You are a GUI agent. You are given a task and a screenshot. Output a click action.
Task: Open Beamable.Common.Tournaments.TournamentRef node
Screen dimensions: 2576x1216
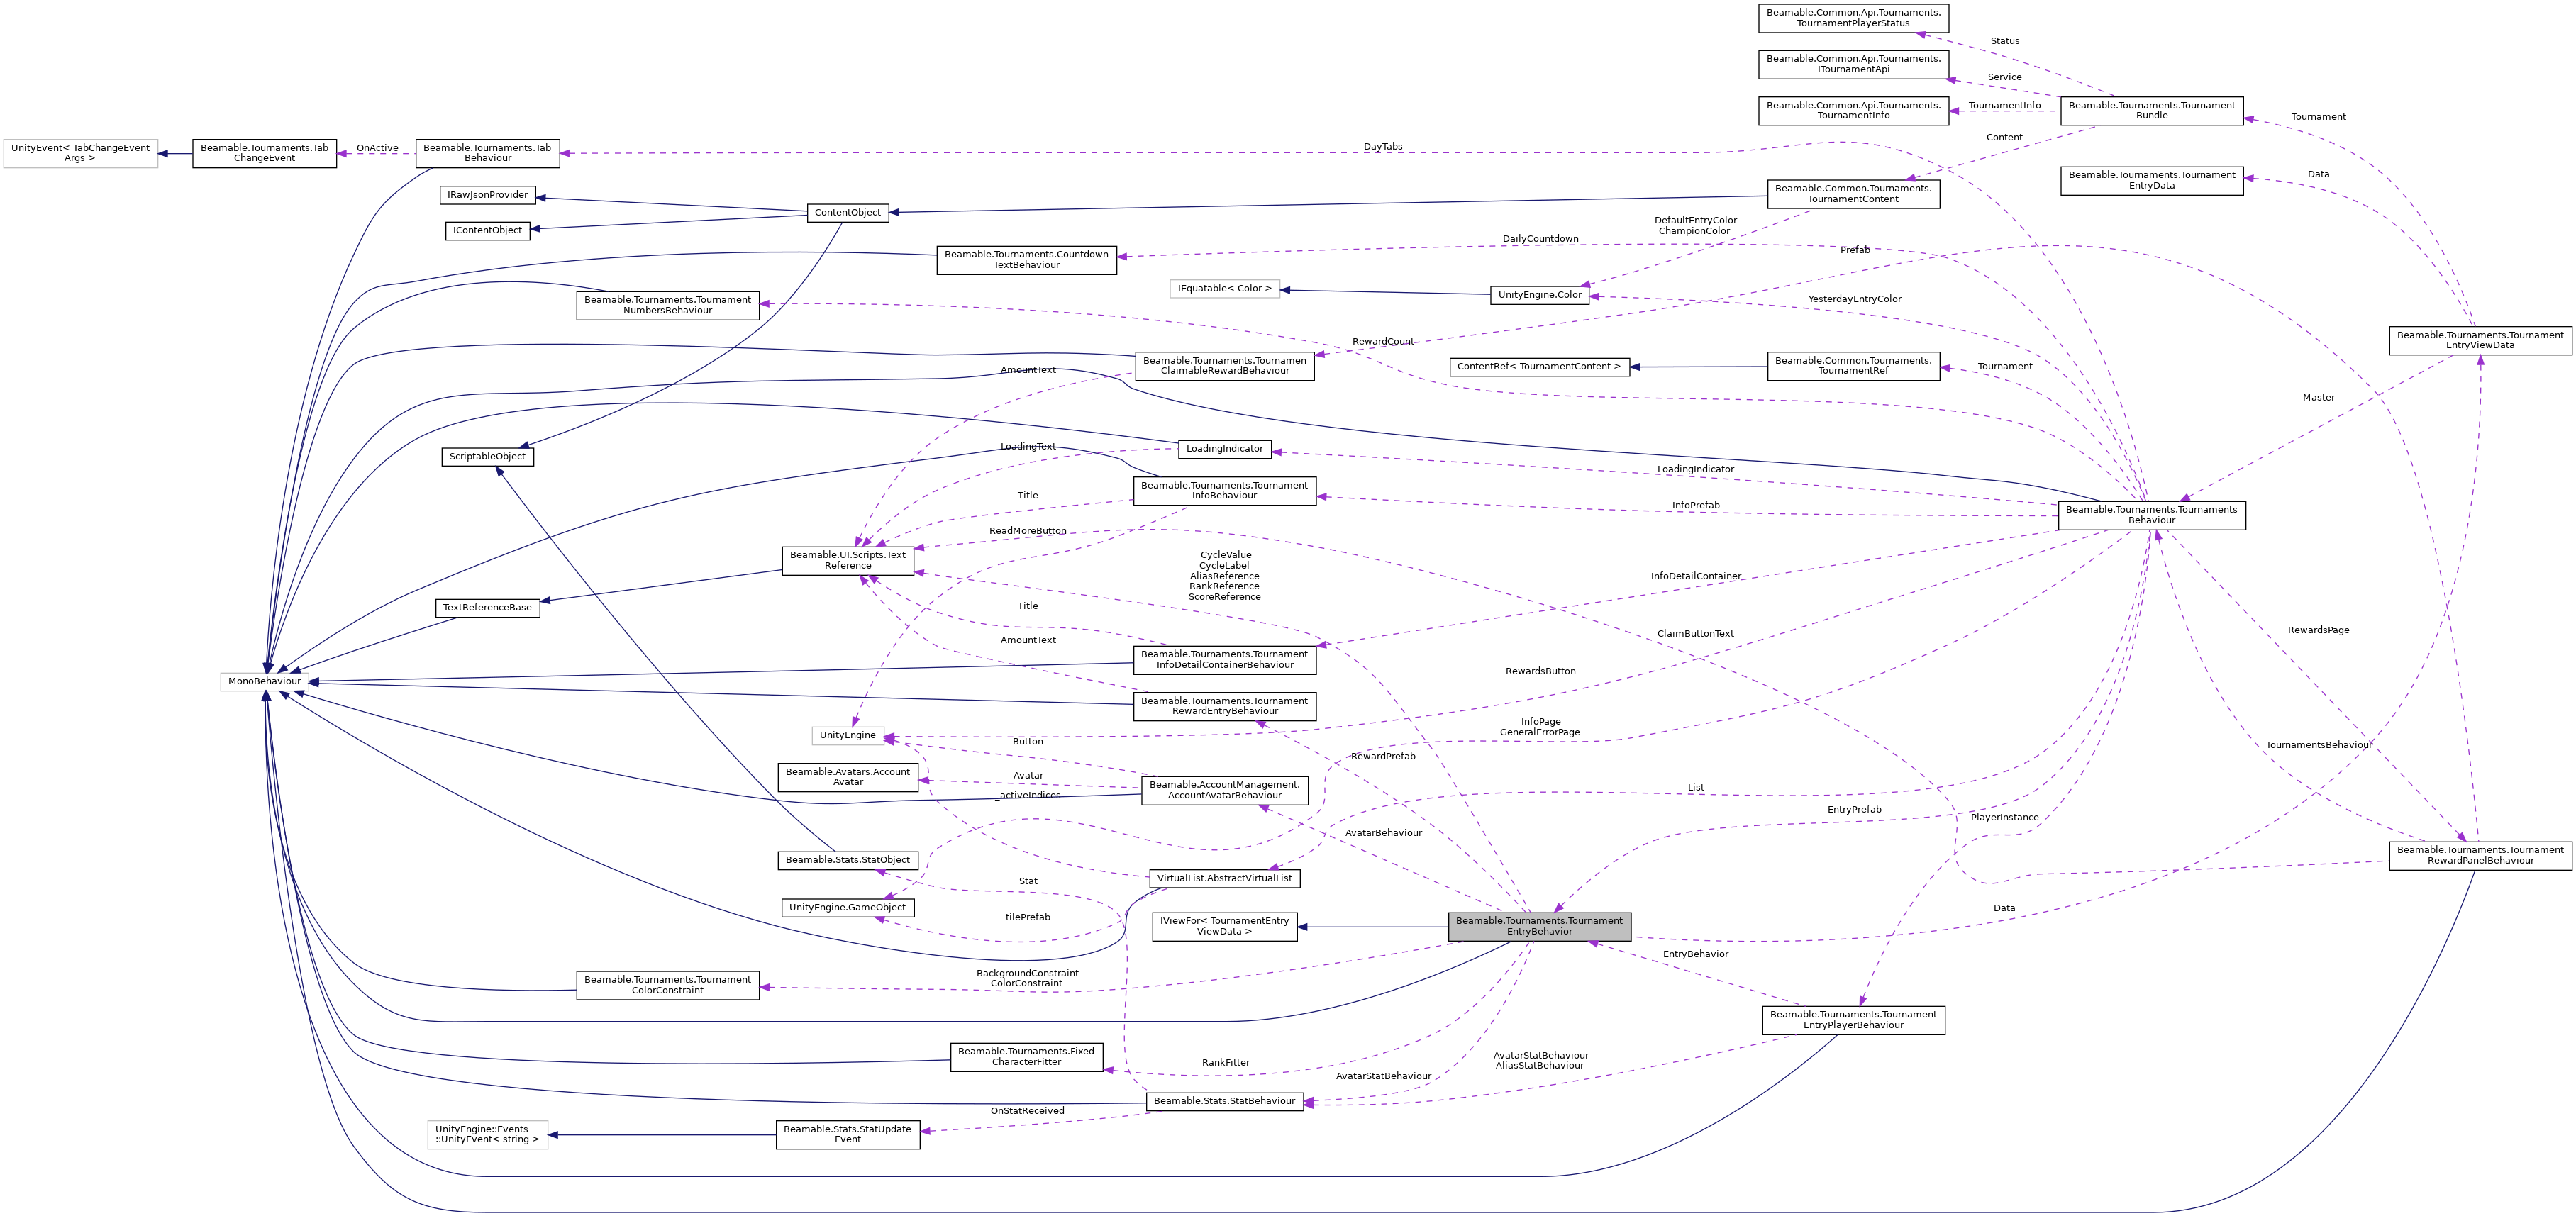point(1853,366)
